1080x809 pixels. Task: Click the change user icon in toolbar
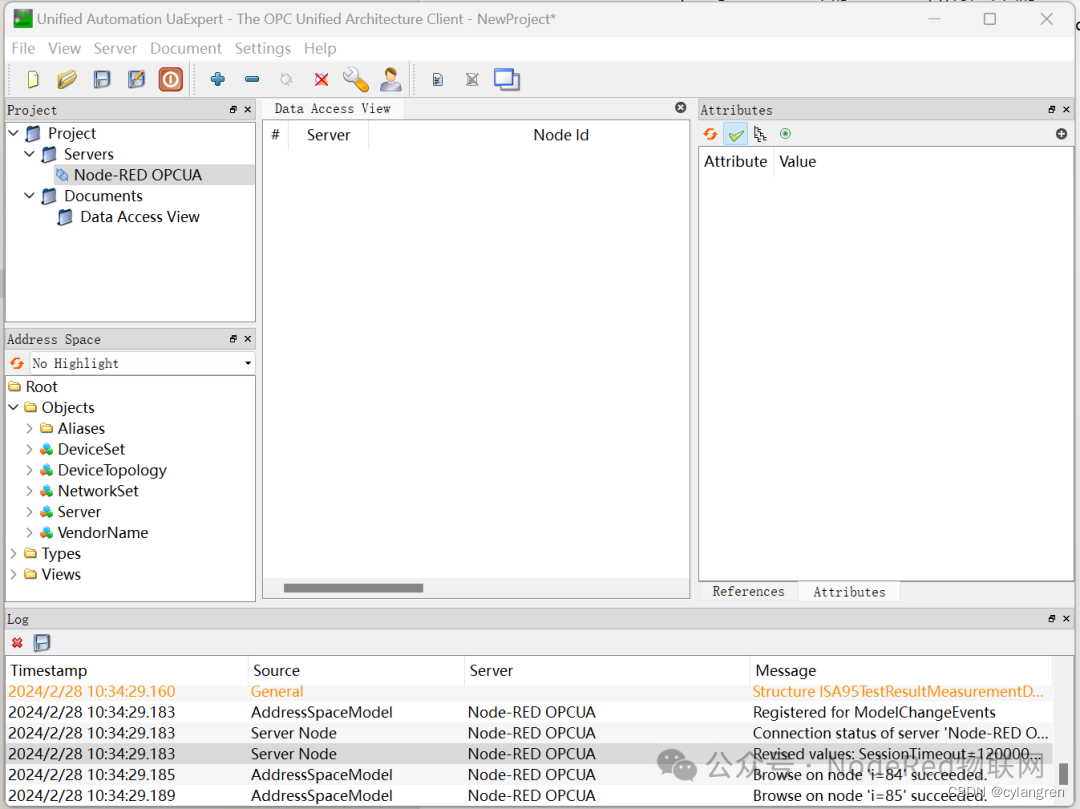click(x=391, y=79)
